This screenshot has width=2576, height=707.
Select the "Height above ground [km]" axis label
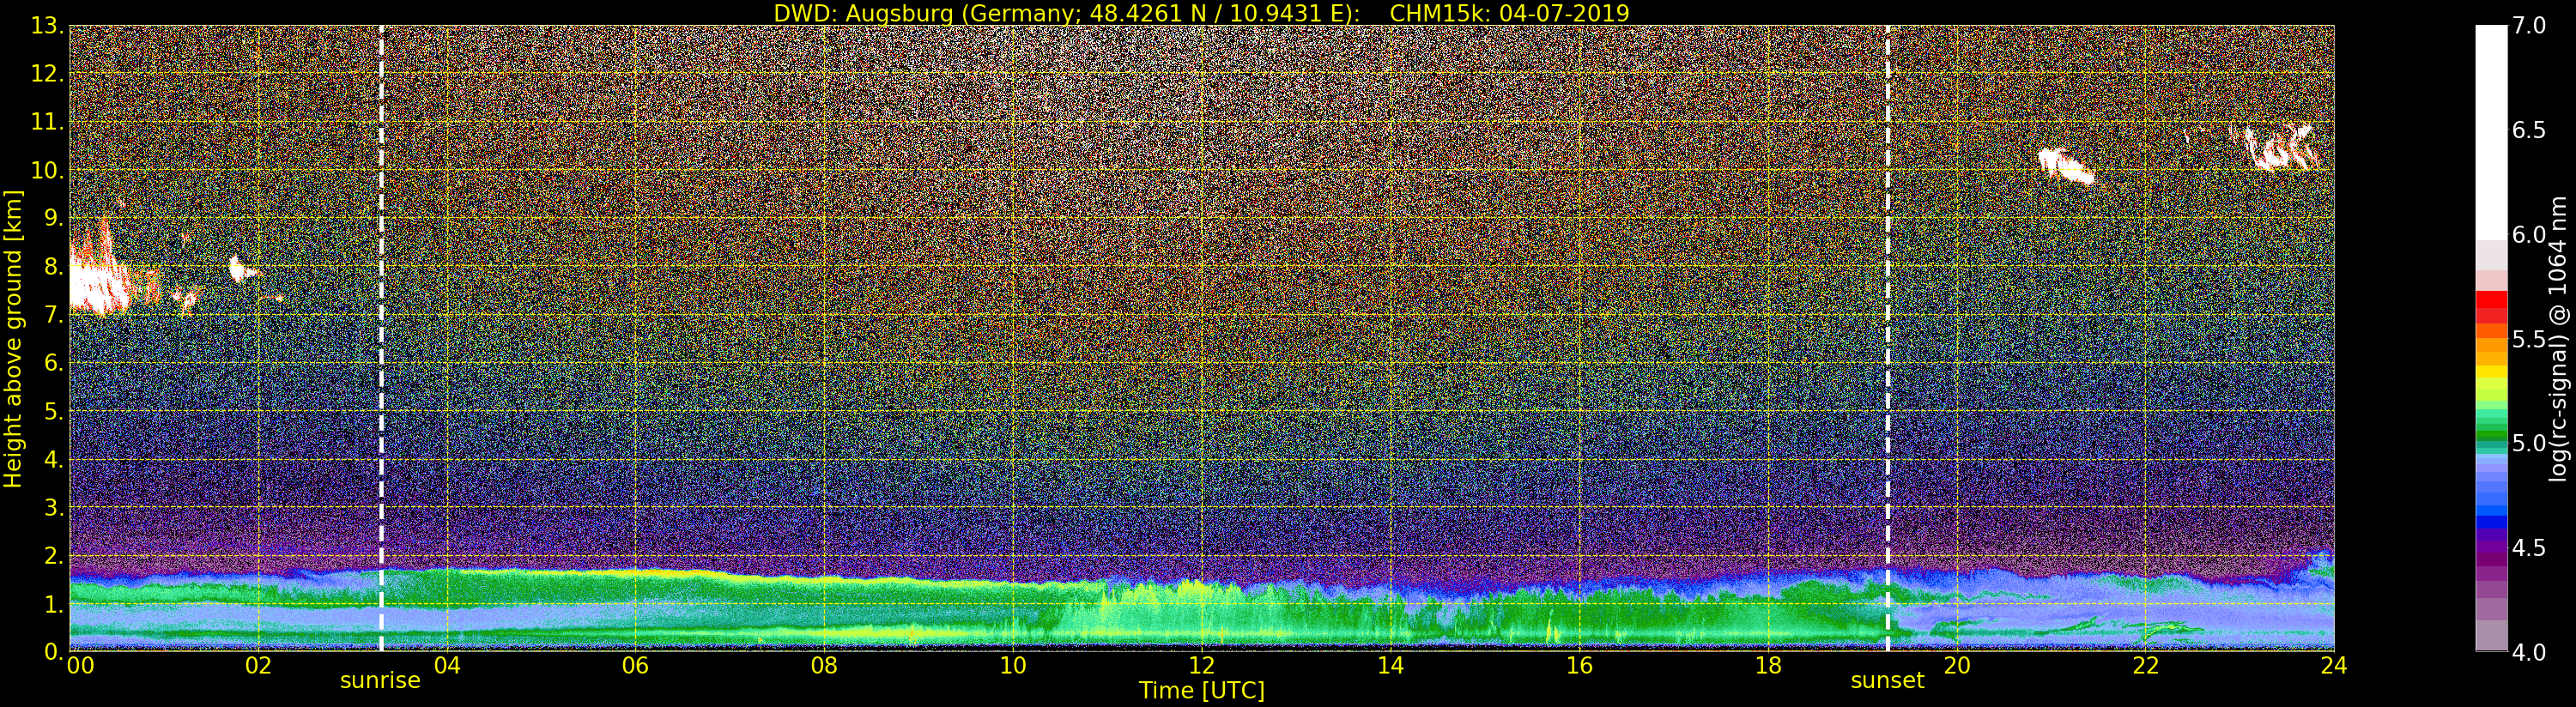pos(13,339)
